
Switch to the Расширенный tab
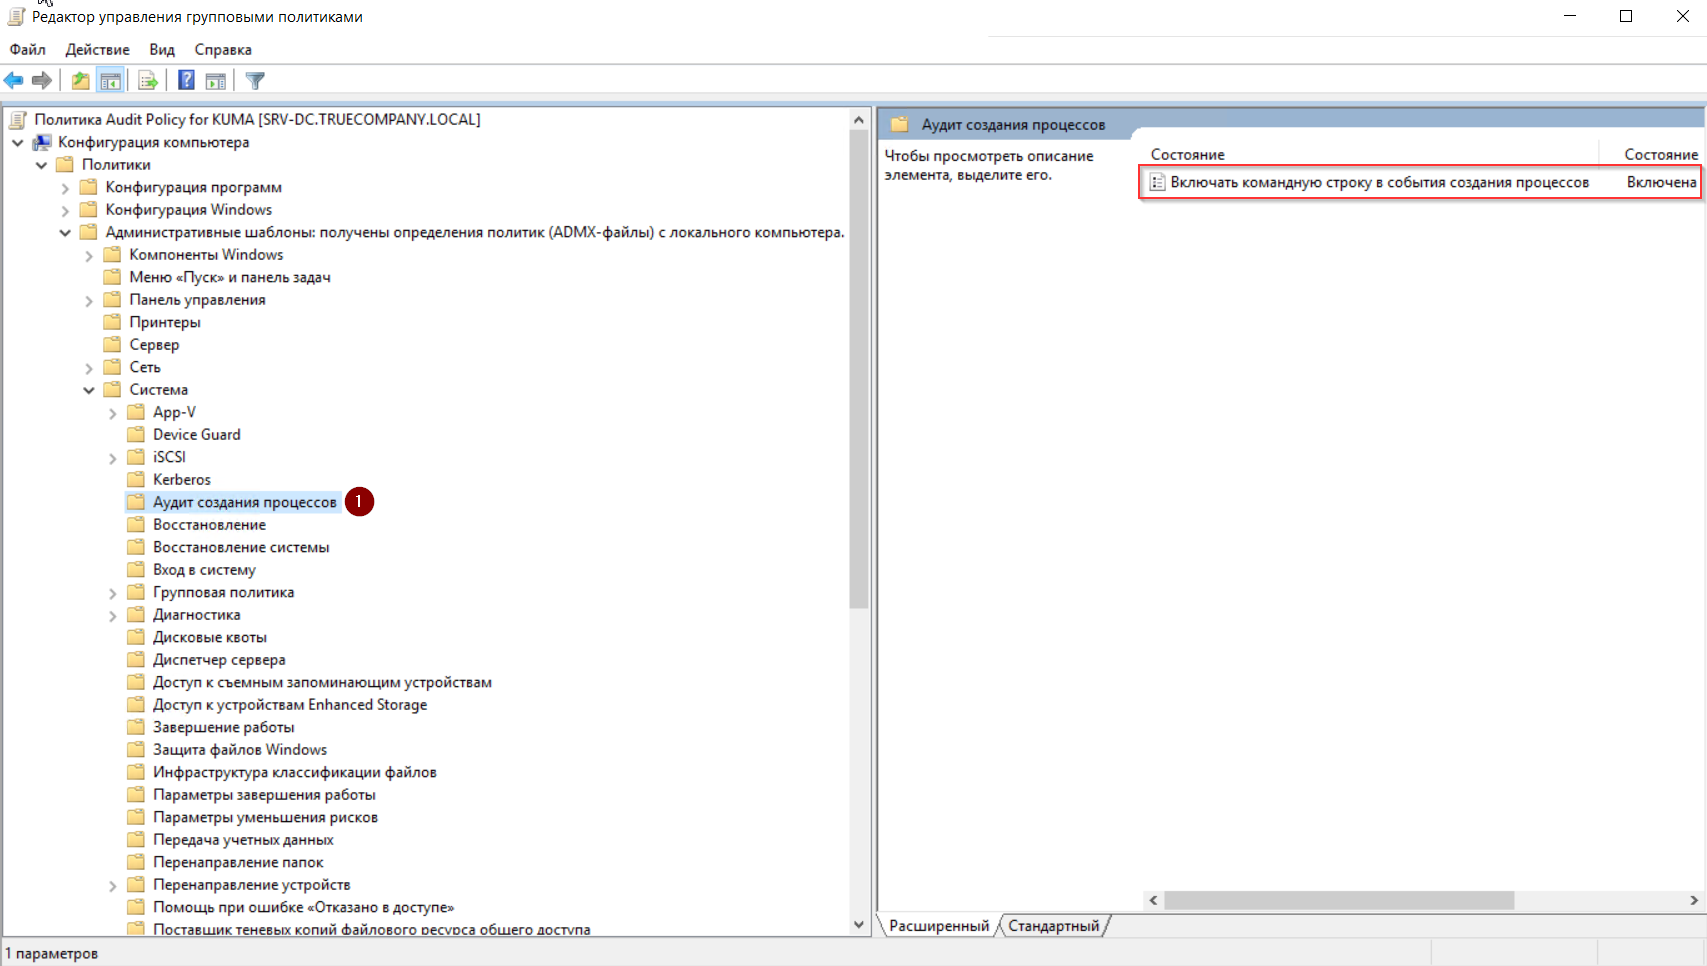938,926
